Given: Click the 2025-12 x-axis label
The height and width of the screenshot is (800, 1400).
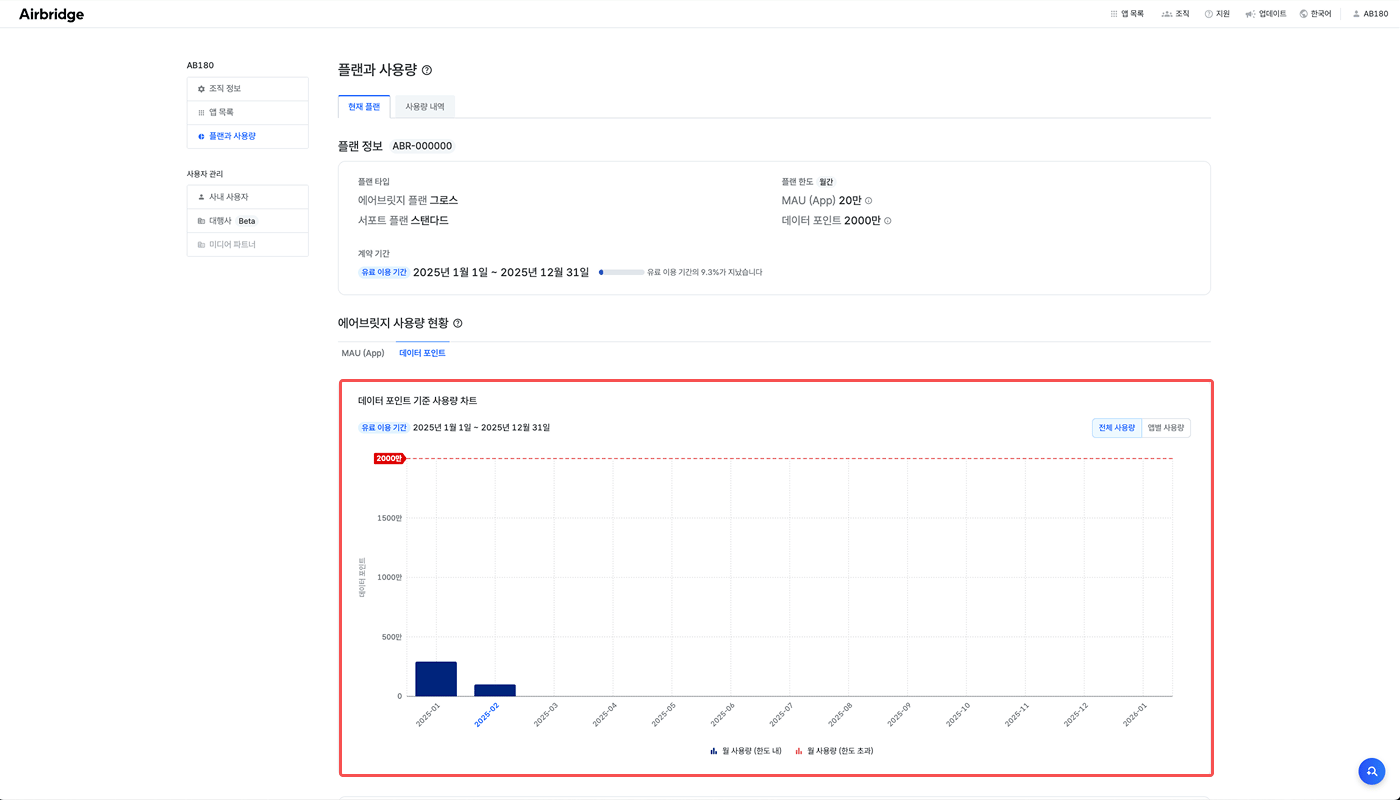Looking at the screenshot, I should pos(1076,714).
